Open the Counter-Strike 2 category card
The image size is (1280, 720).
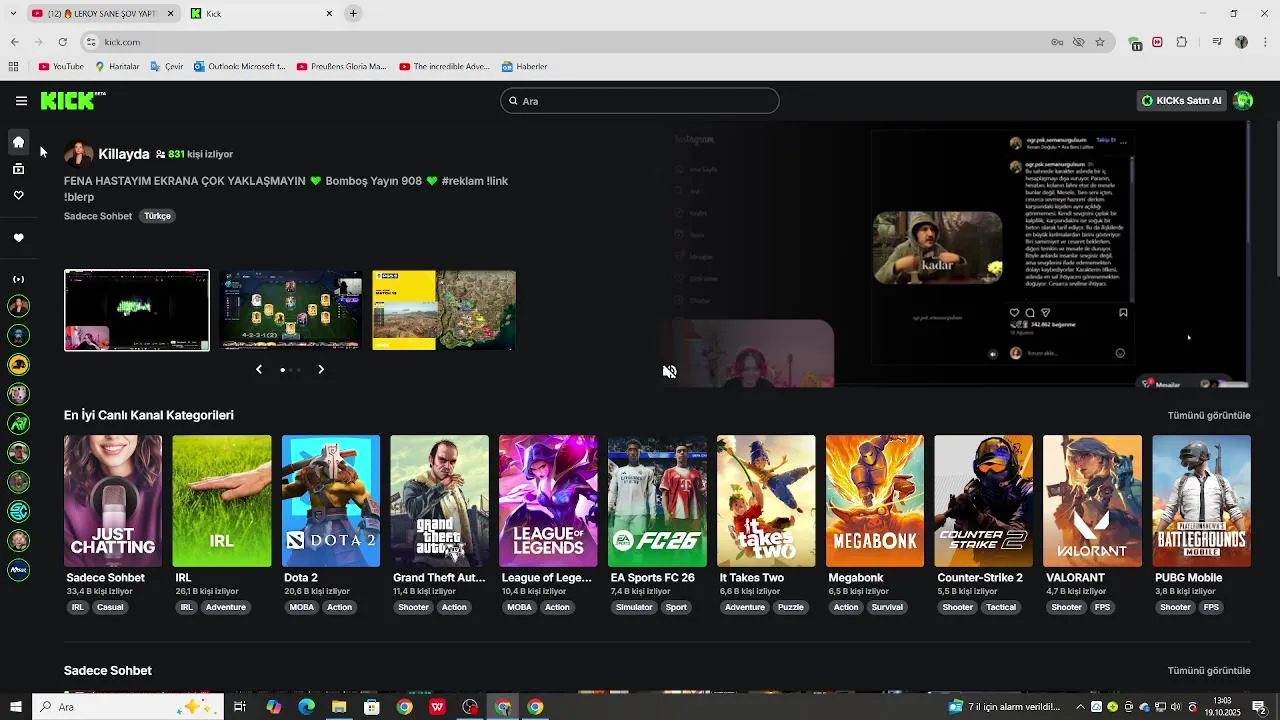click(984, 501)
